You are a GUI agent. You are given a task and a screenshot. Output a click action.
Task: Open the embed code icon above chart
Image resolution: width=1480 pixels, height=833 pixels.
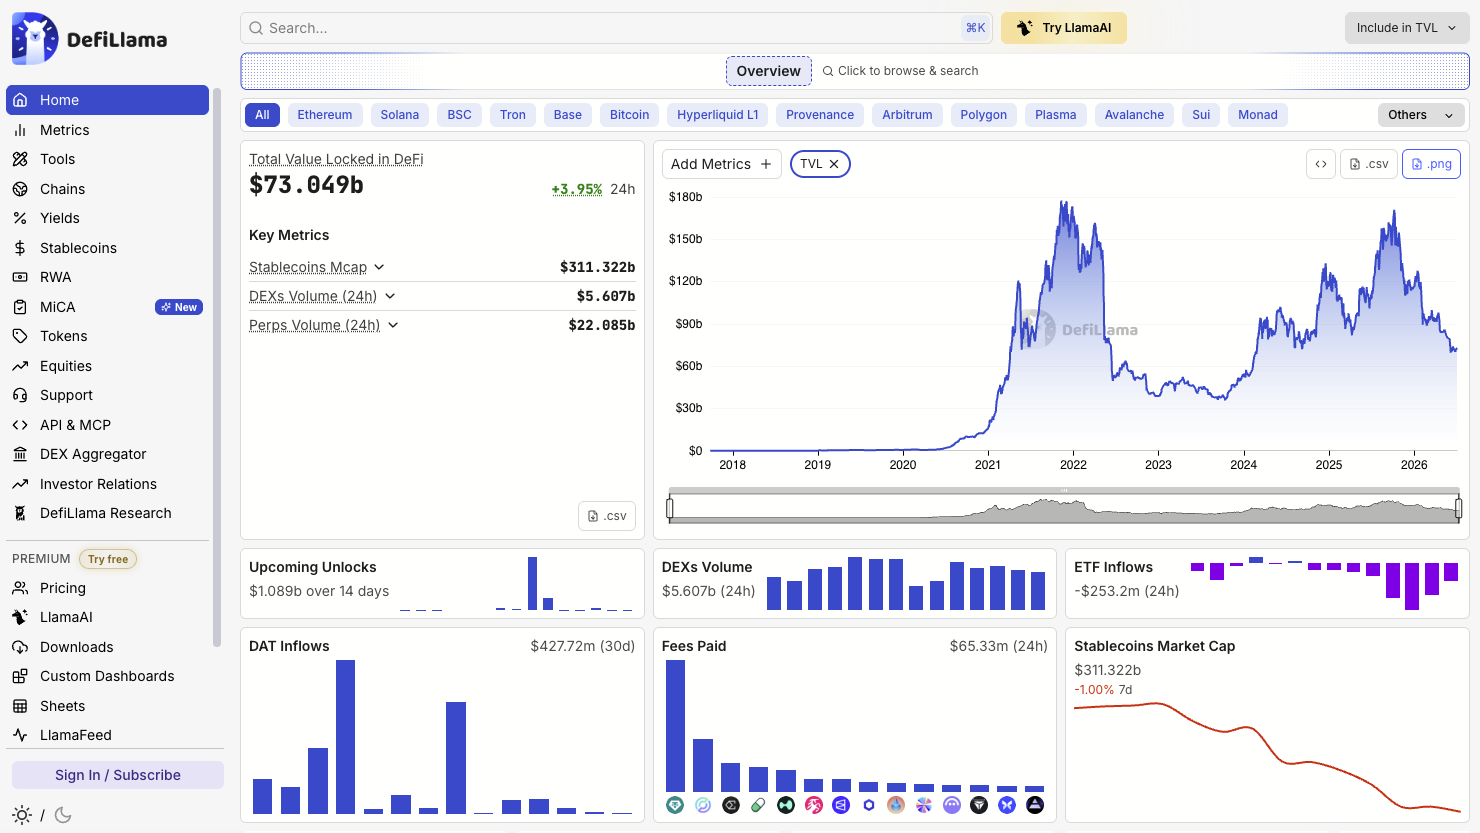point(1321,164)
